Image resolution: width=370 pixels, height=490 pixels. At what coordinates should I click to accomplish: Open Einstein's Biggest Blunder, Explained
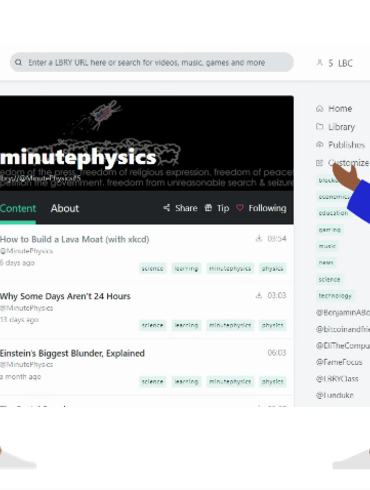coord(72,353)
